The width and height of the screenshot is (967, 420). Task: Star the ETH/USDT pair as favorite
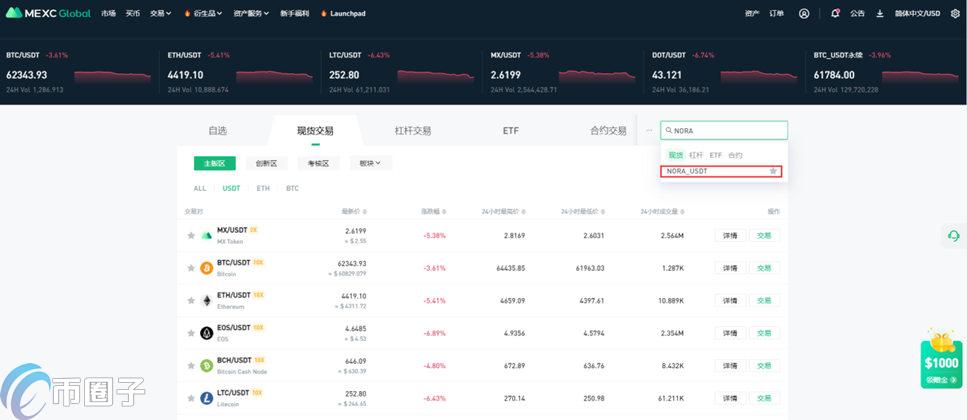click(x=191, y=301)
